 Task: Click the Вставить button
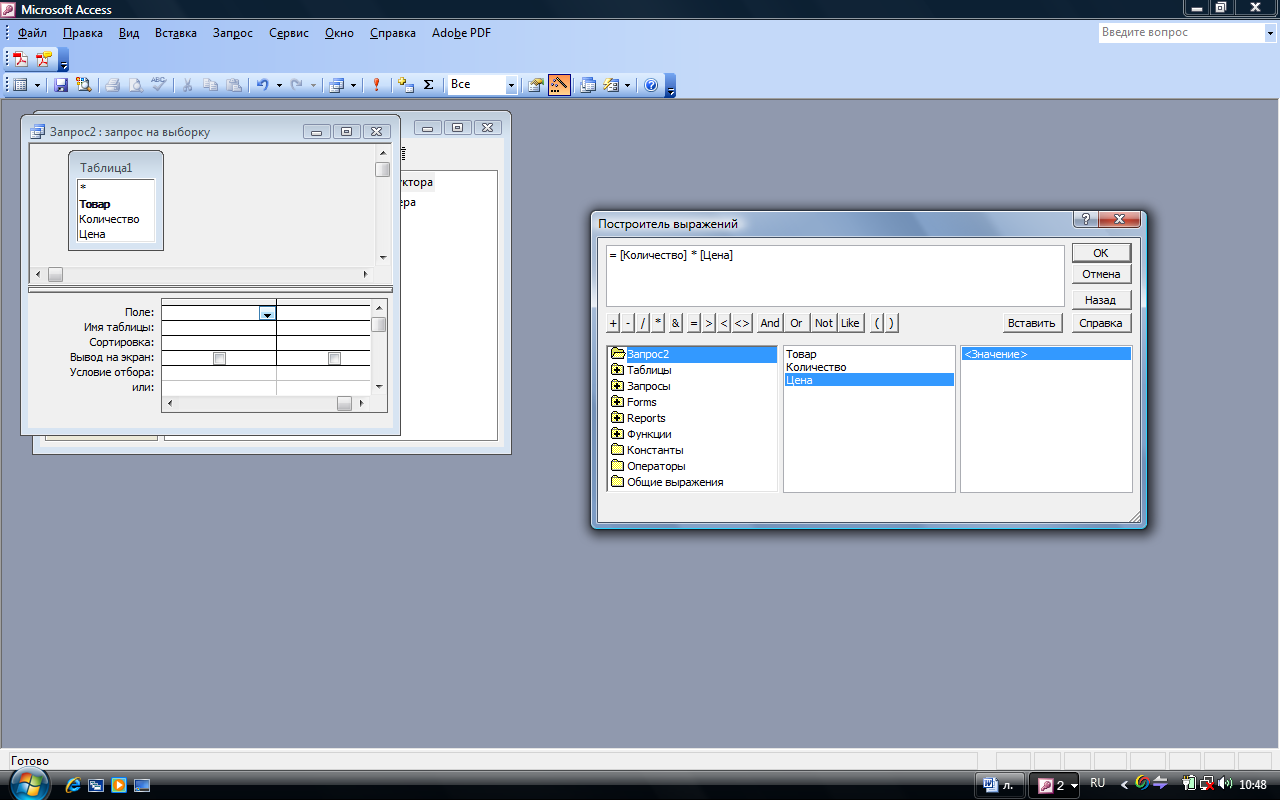1032,323
